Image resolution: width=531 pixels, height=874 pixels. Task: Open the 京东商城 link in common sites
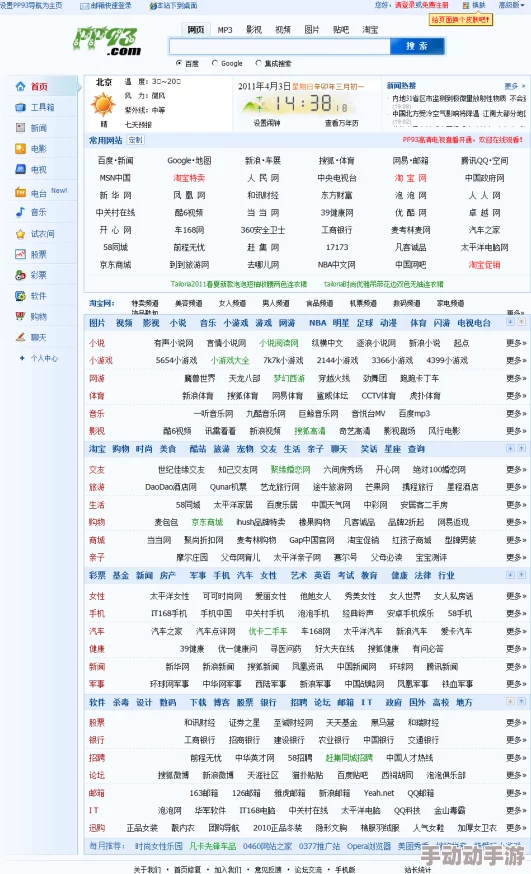point(115,265)
